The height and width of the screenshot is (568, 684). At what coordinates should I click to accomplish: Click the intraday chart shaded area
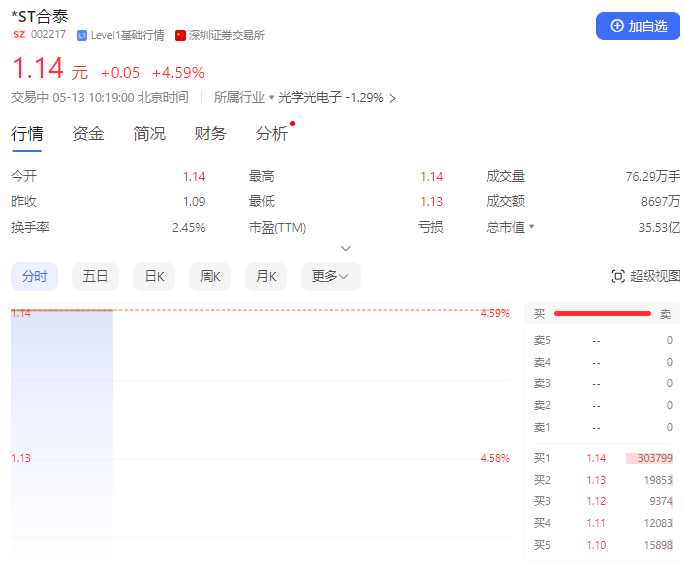click(62, 434)
